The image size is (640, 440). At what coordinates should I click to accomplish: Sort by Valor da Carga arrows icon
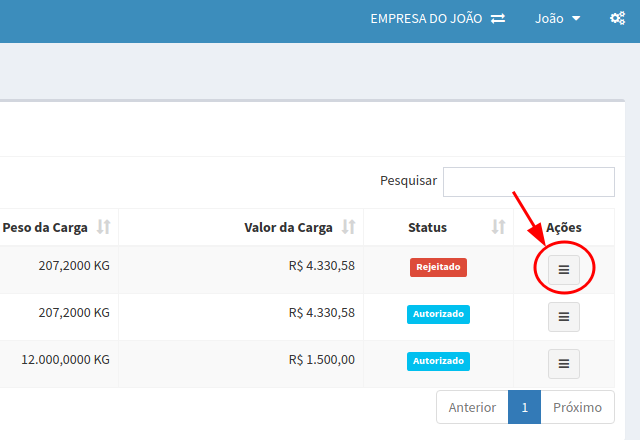pos(348,227)
